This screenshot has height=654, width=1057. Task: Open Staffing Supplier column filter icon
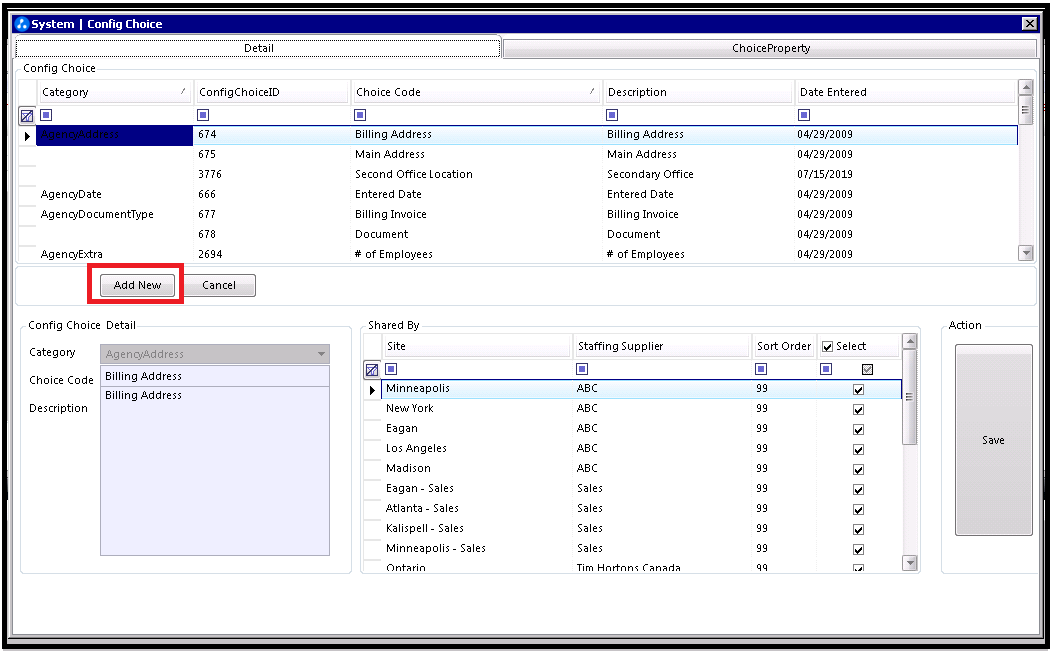pos(582,369)
